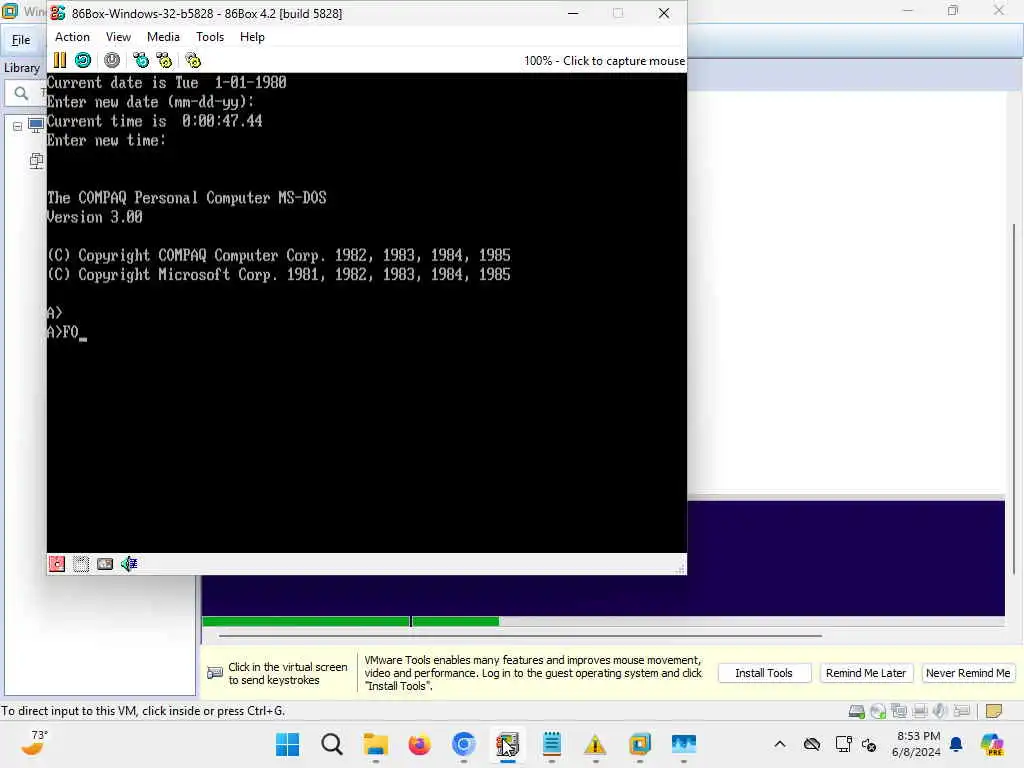Click the sound speaker icon in the 86Box status bar
Screen dimensions: 1024x768
click(x=129, y=564)
